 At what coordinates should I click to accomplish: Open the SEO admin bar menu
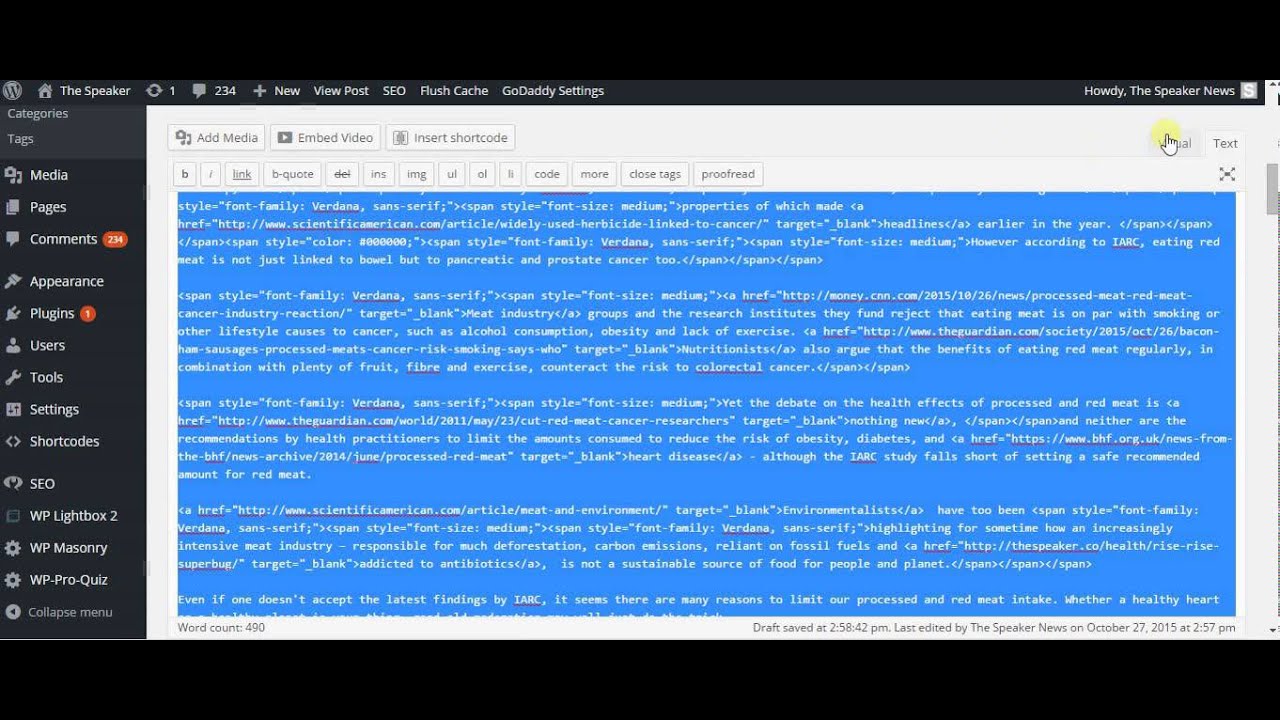point(394,90)
